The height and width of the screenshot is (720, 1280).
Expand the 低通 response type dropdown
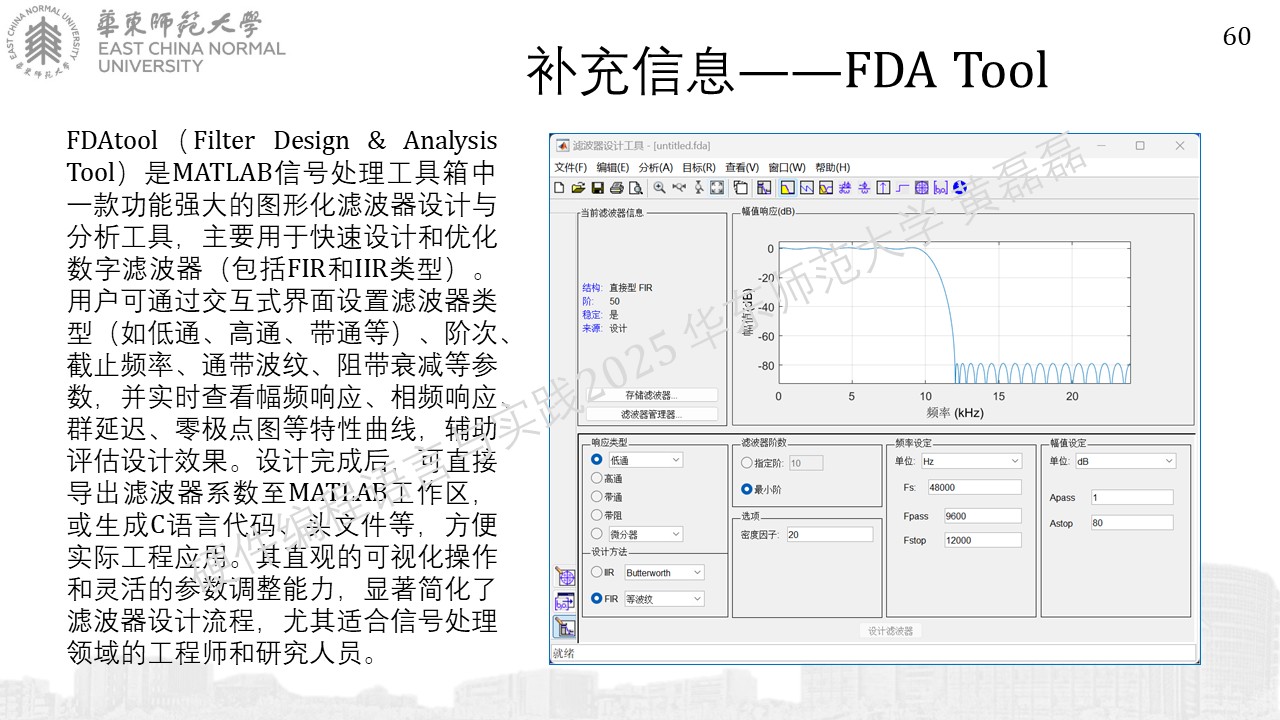pyautogui.click(x=645, y=460)
